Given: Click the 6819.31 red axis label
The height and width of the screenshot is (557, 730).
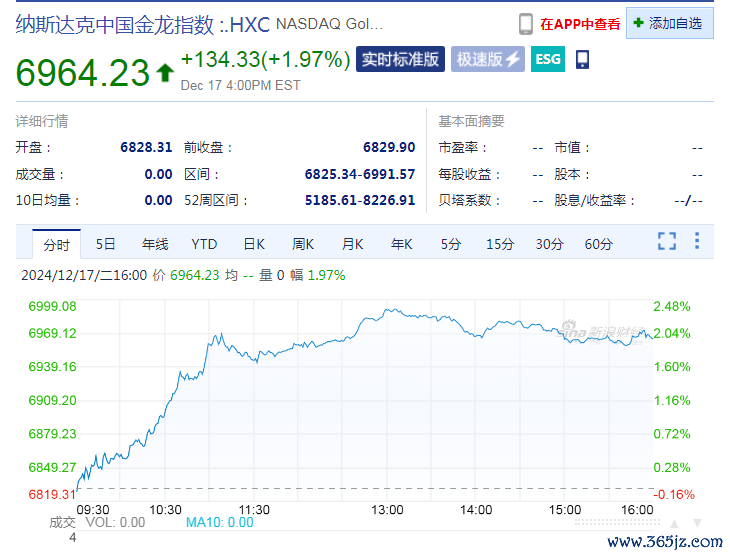Looking at the screenshot, I should tap(52, 494).
